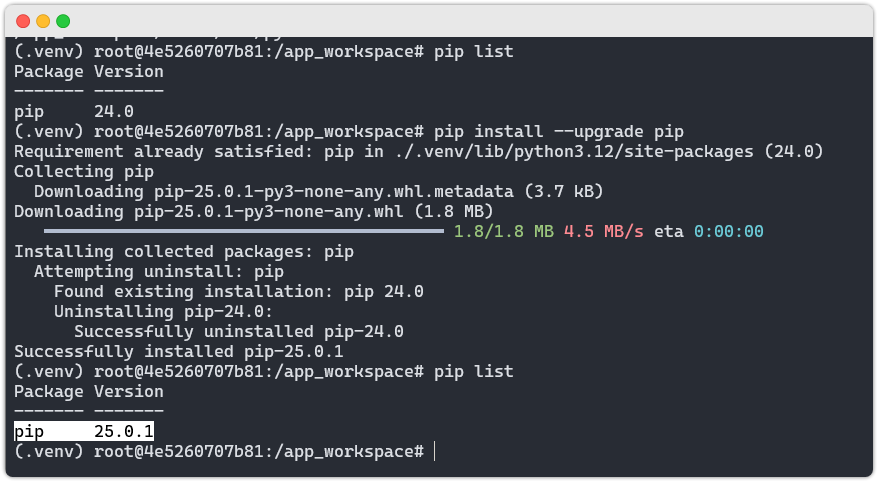Click the cursor at the final prompt
The image size is (878, 482).
pyautogui.click(x=435, y=451)
